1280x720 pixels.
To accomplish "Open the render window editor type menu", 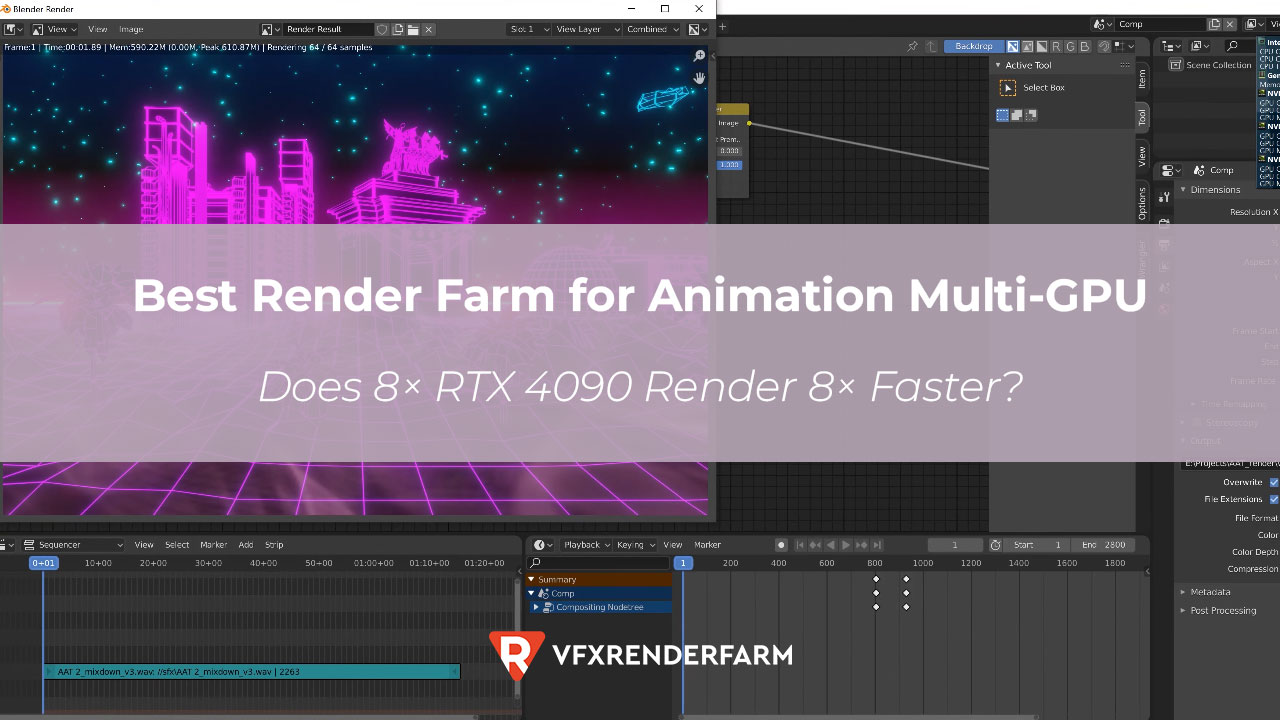I will [12, 30].
